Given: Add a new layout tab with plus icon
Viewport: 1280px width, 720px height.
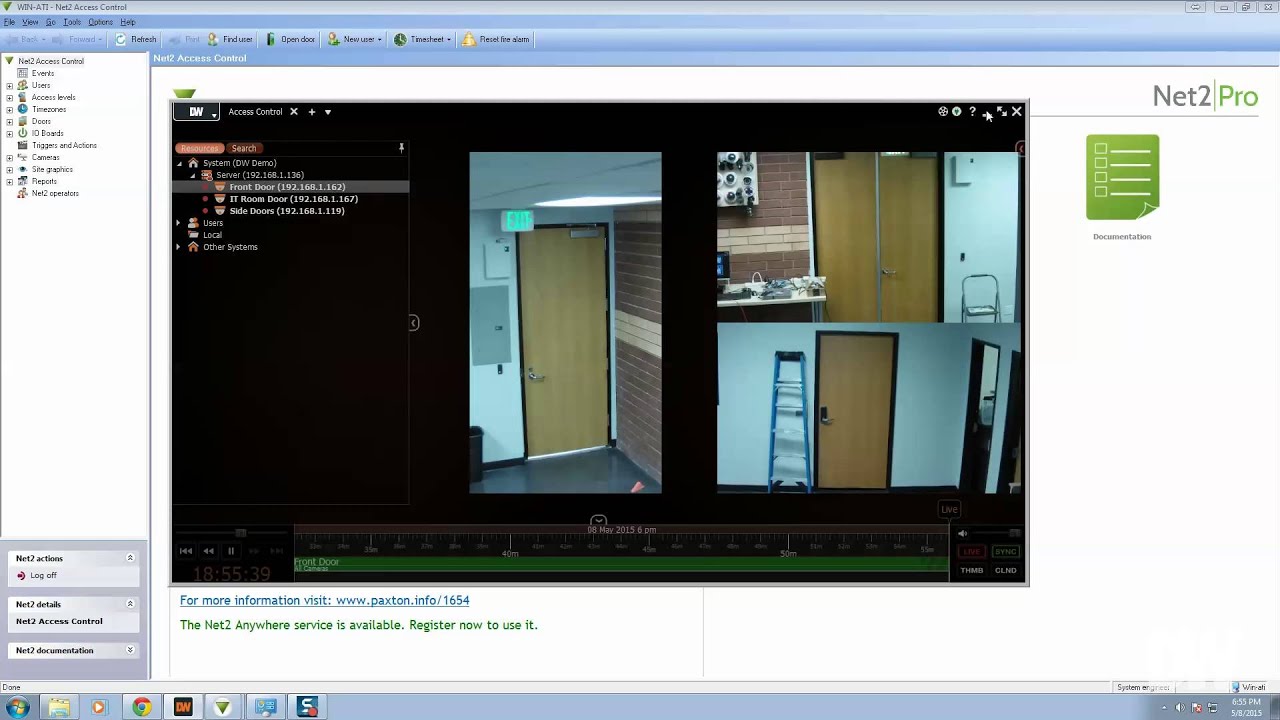Looking at the screenshot, I should (x=312, y=112).
